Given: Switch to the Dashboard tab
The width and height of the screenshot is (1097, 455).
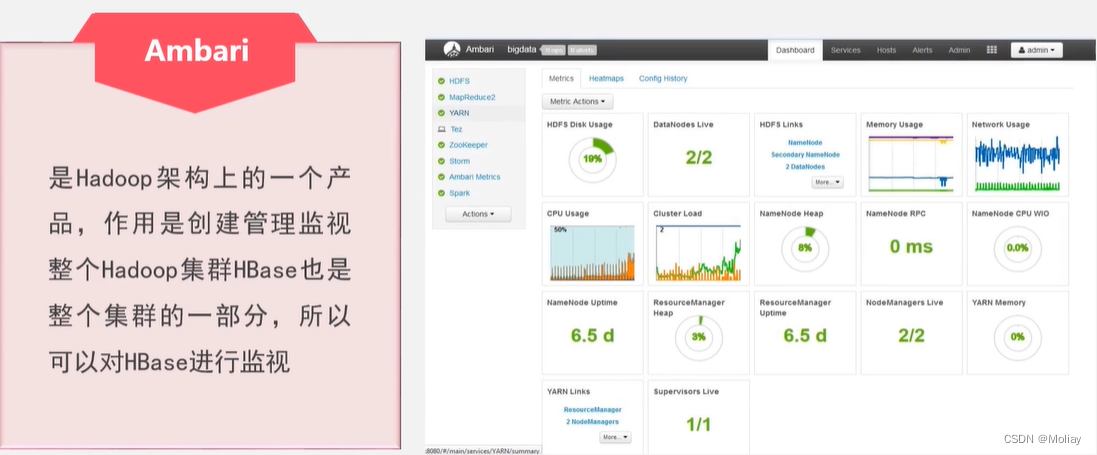Looking at the screenshot, I should pos(795,50).
